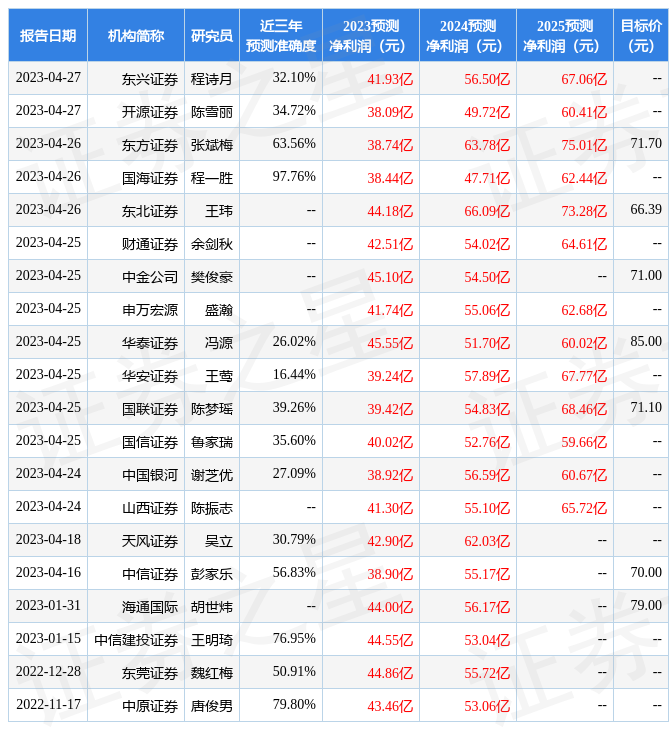Click the 66.09亿 2024 profit value
Viewport: 669px width, 730px height.
tap(487, 211)
